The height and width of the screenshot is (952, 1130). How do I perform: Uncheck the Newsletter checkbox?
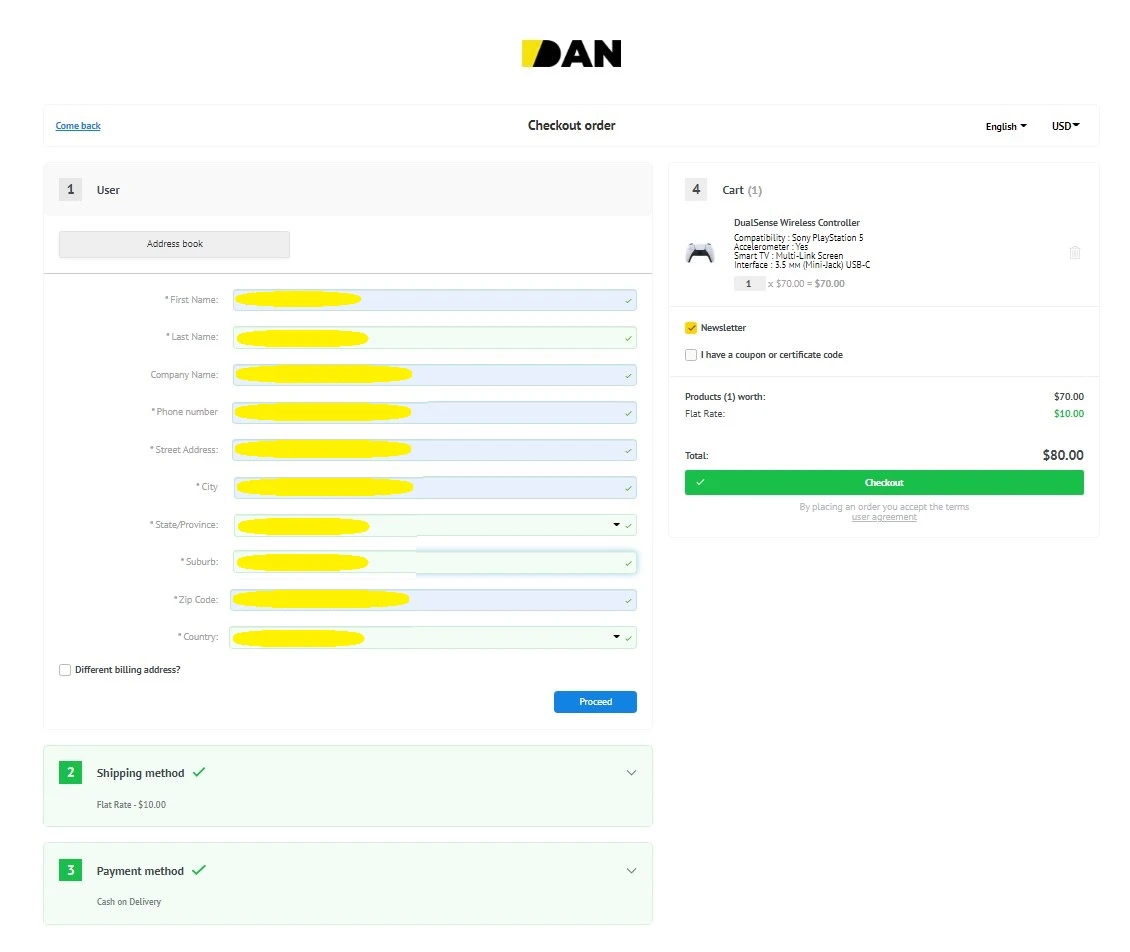pos(691,328)
